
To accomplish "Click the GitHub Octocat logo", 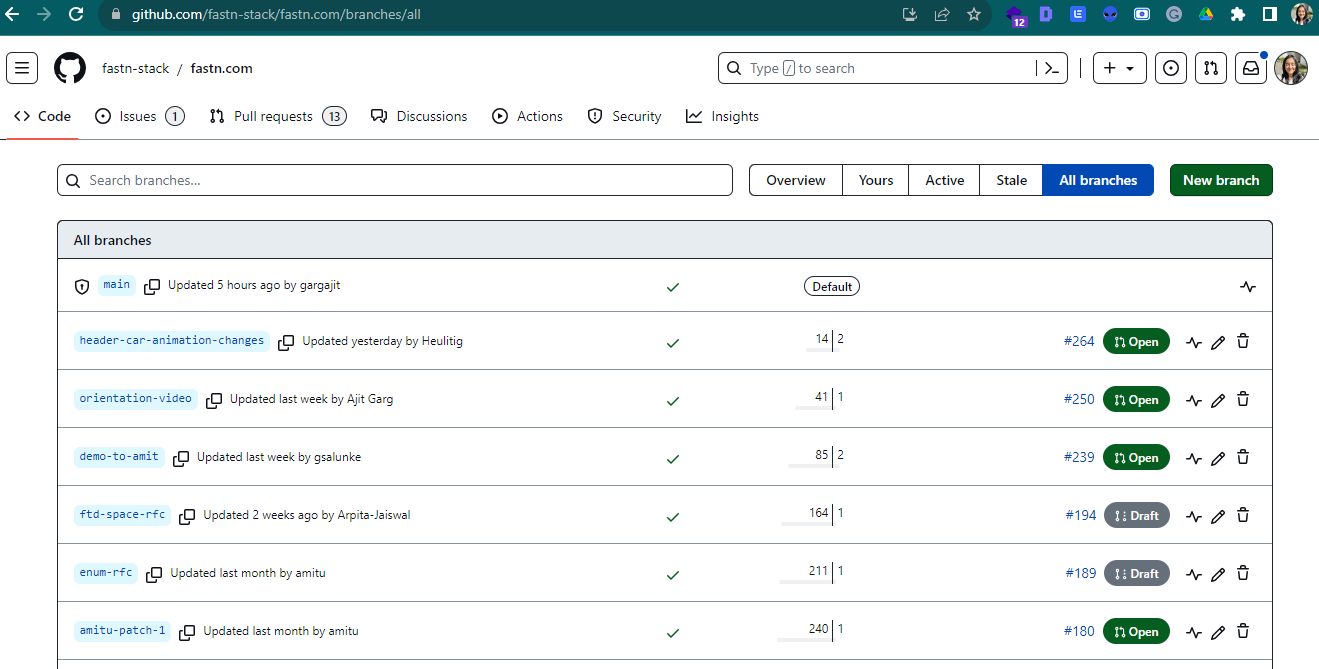I will pos(70,68).
